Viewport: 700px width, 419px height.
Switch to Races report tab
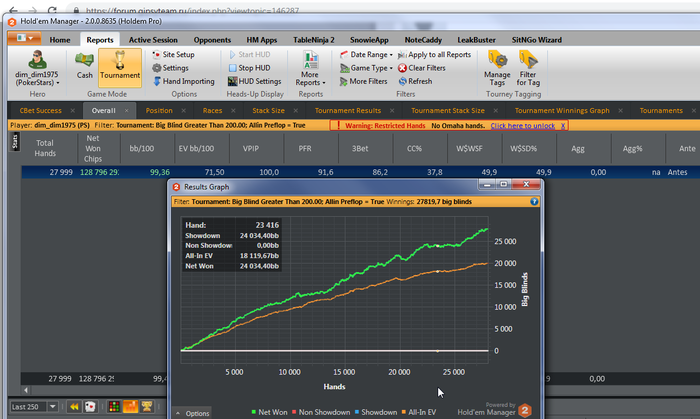(212, 111)
